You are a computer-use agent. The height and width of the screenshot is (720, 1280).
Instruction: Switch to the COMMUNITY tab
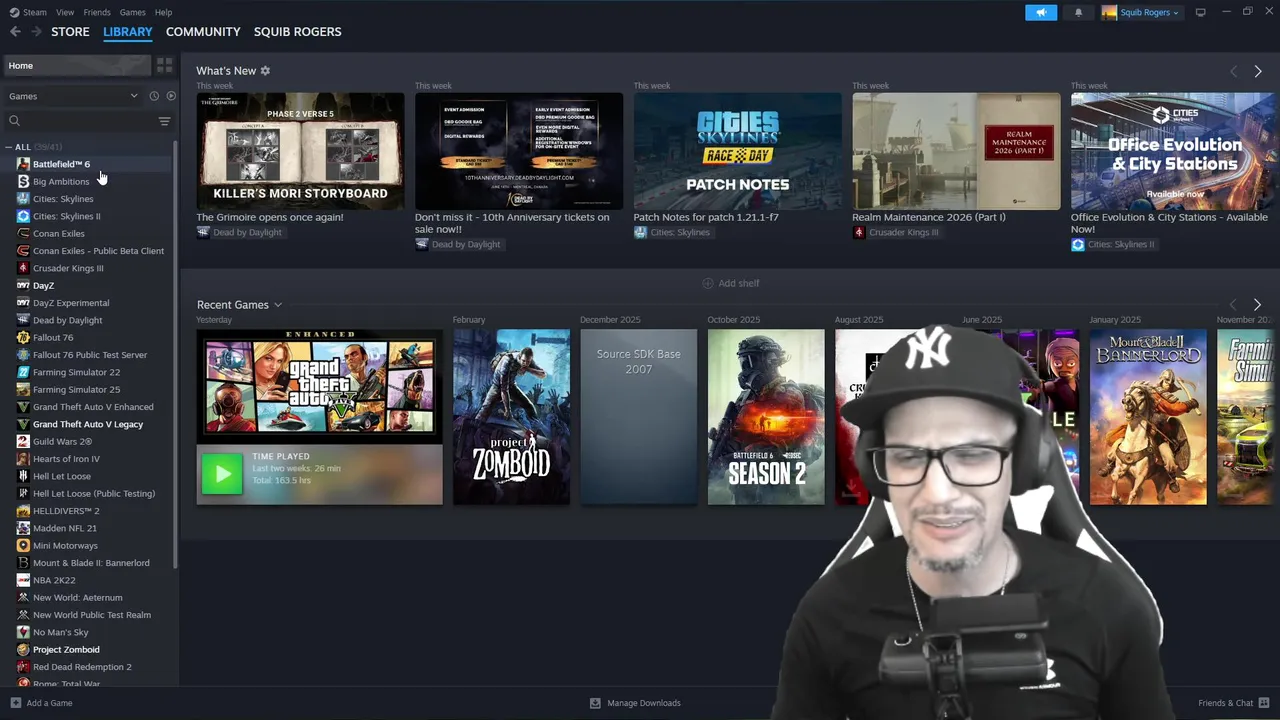click(203, 32)
